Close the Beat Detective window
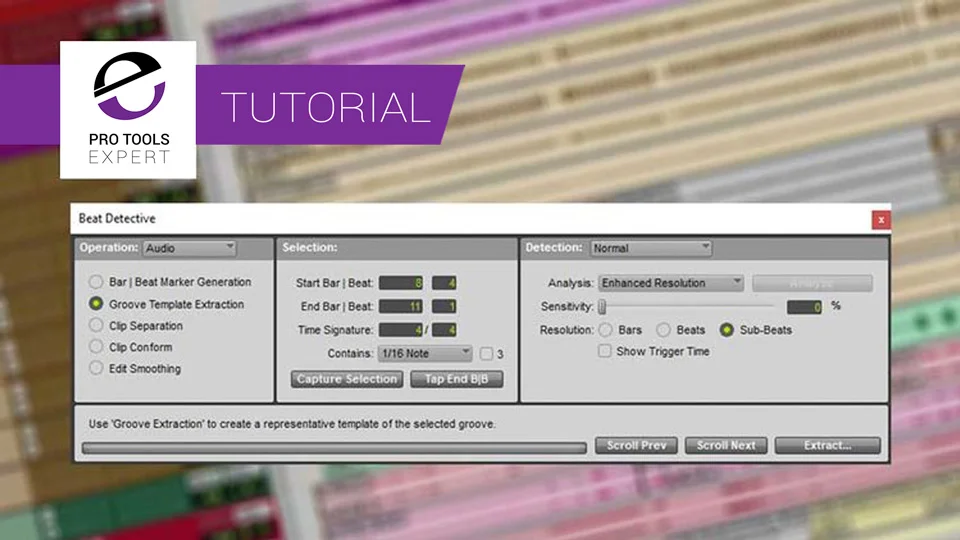The width and height of the screenshot is (960, 540). tap(880, 220)
